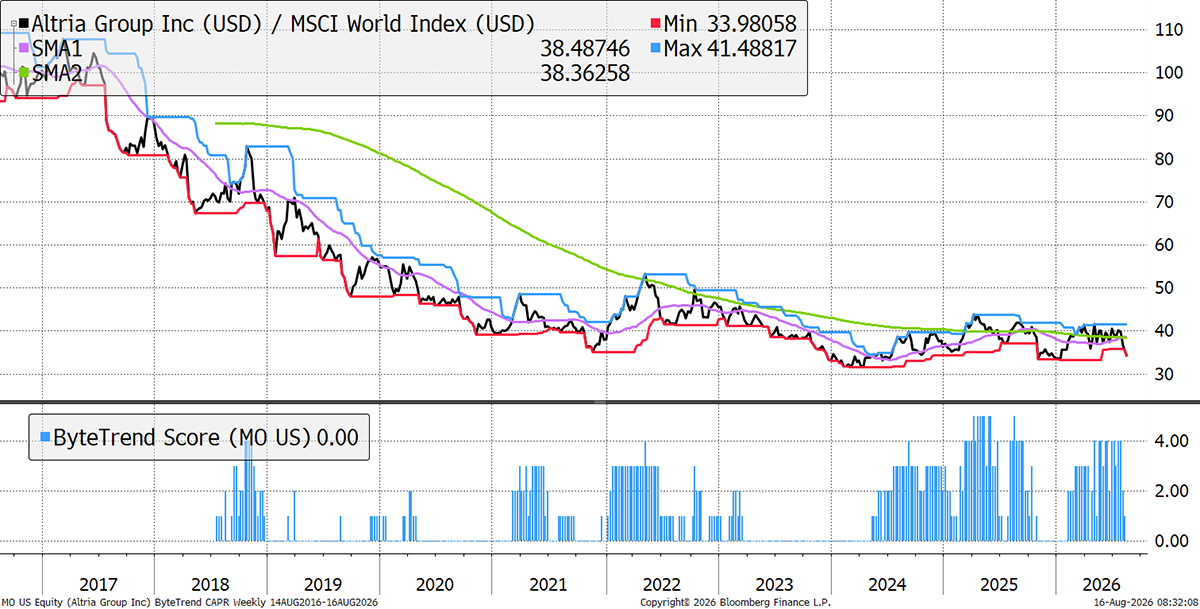1200x609 pixels.
Task: Click the 70 price axis label
Action: pyautogui.click(x=1163, y=202)
